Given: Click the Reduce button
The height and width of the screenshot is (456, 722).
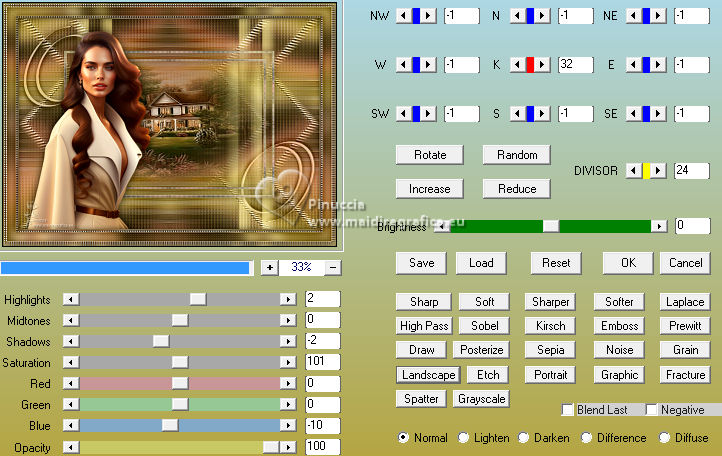Looking at the screenshot, I should pos(517,189).
